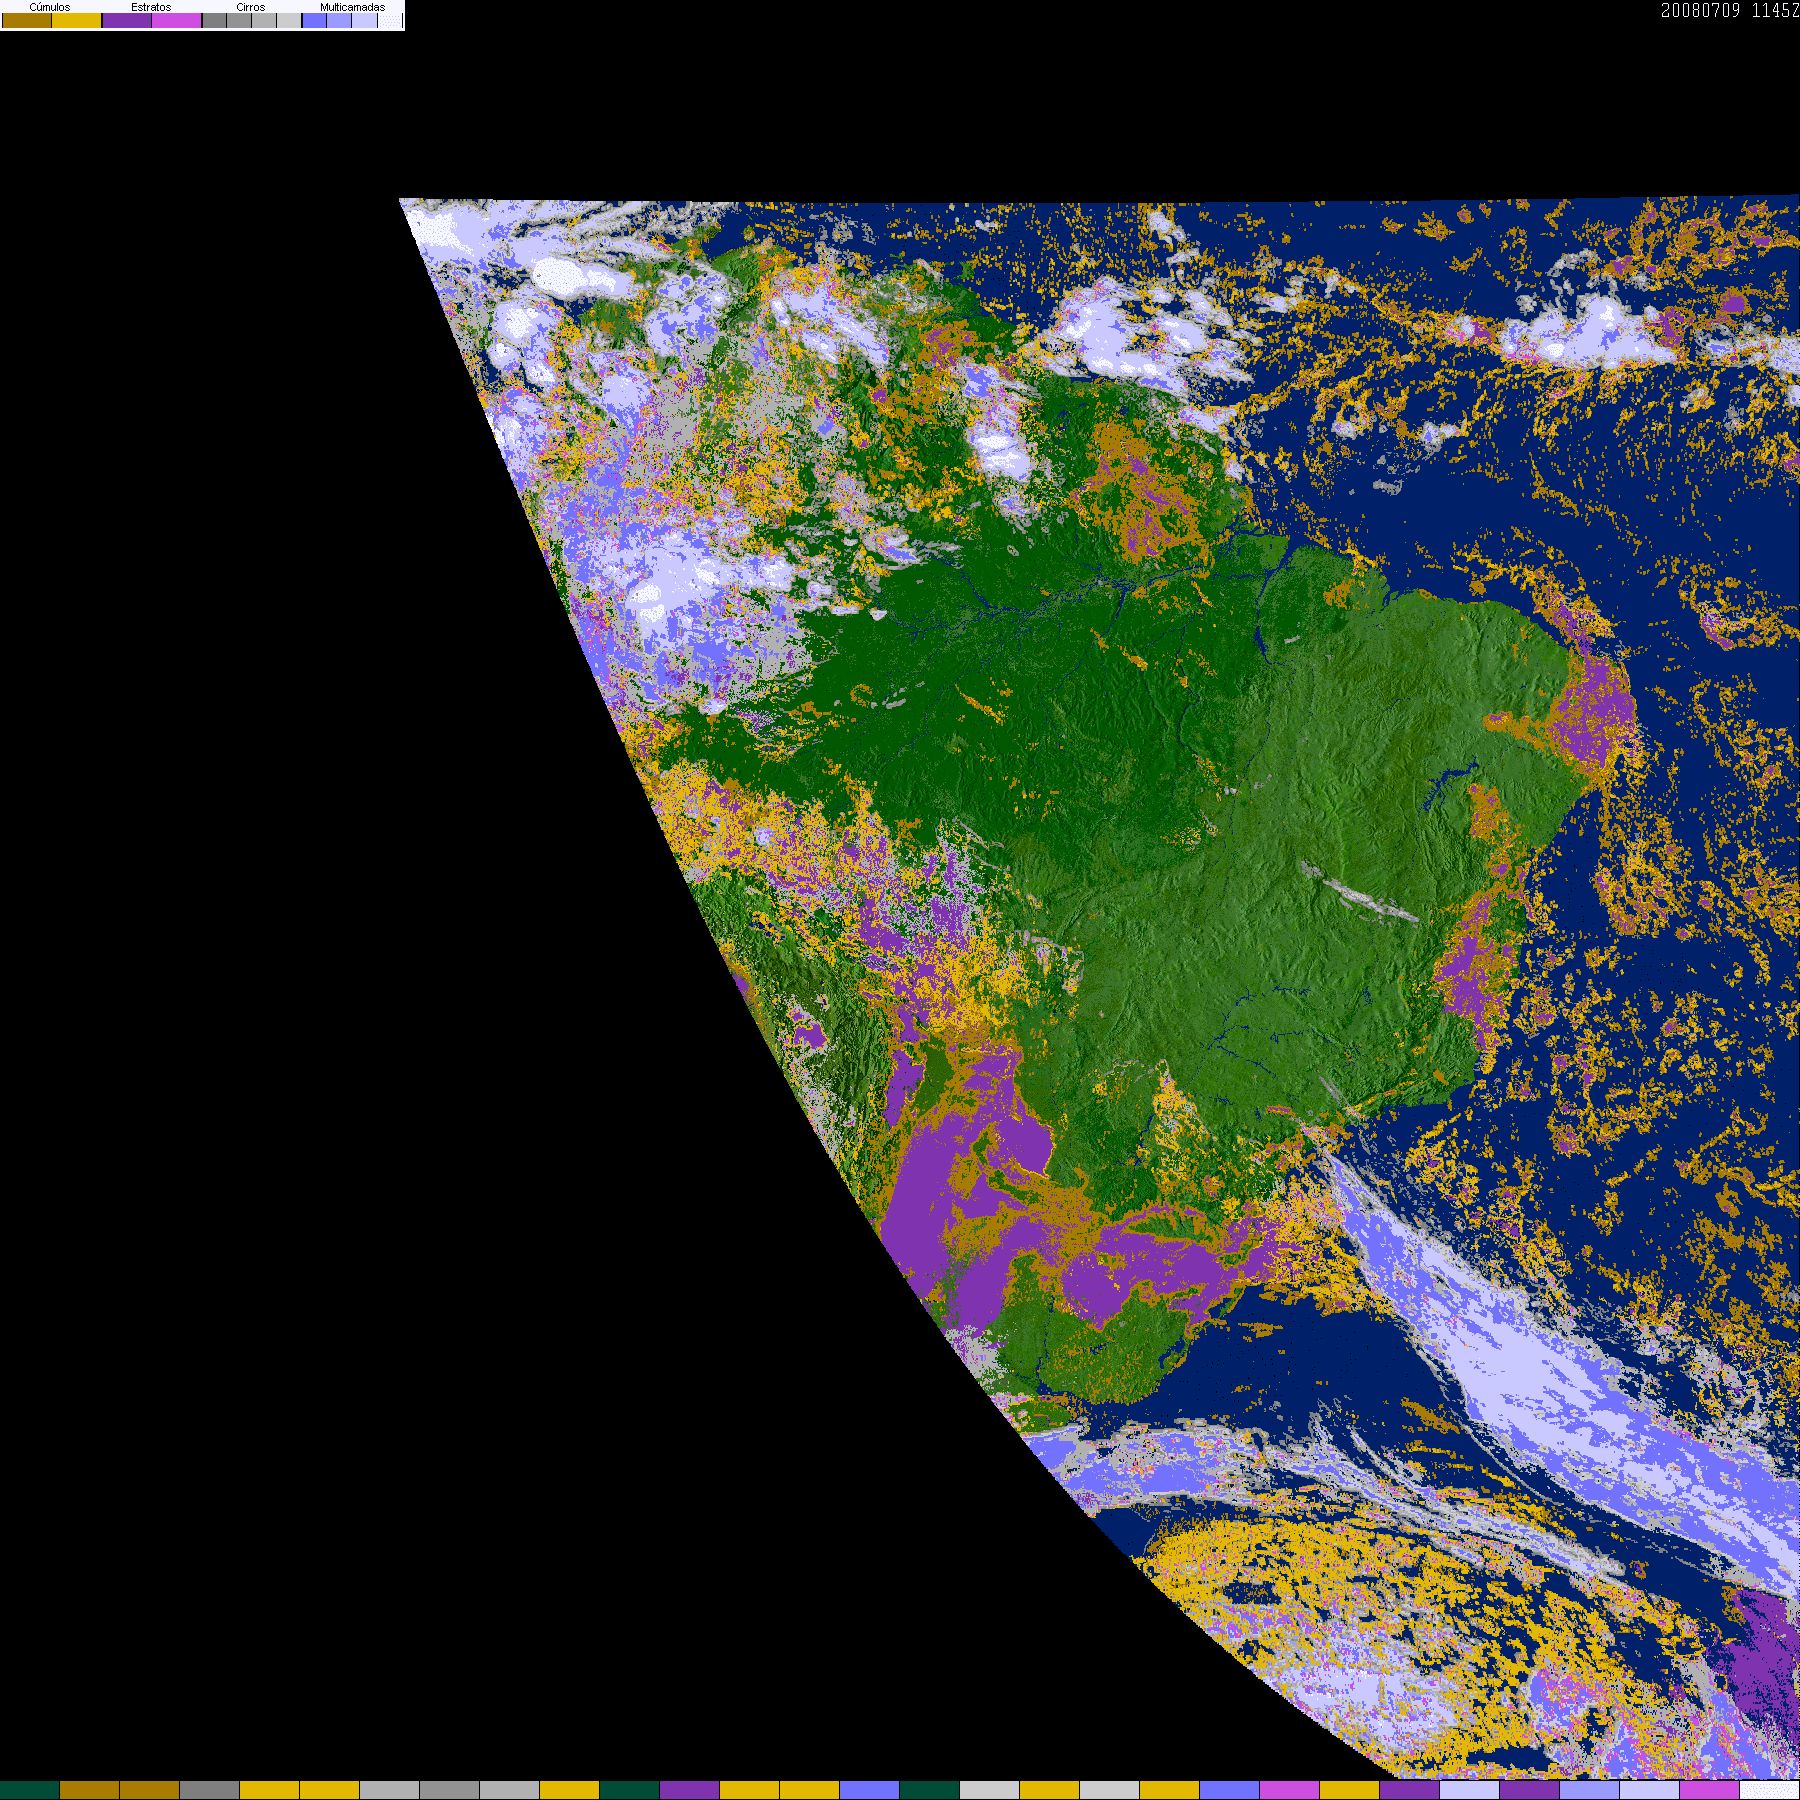1800x1800 pixels.
Task: Click the white dotted cell ending bottom color strip
Action: (x=1770, y=1790)
